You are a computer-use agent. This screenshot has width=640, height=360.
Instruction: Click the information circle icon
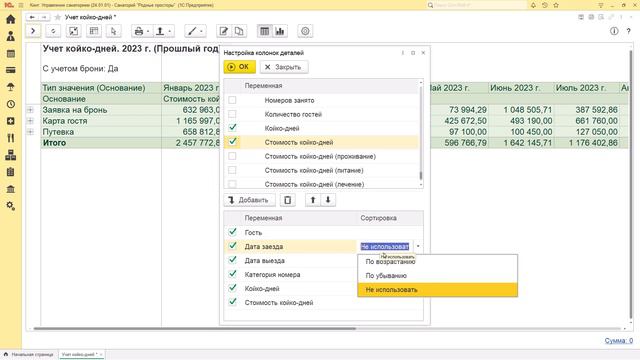[x=614, y=31]
